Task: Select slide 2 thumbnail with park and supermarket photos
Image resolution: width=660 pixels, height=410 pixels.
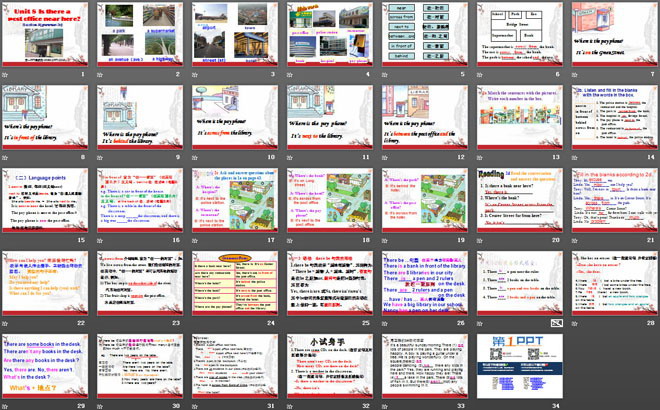Action: pos(140,35)
